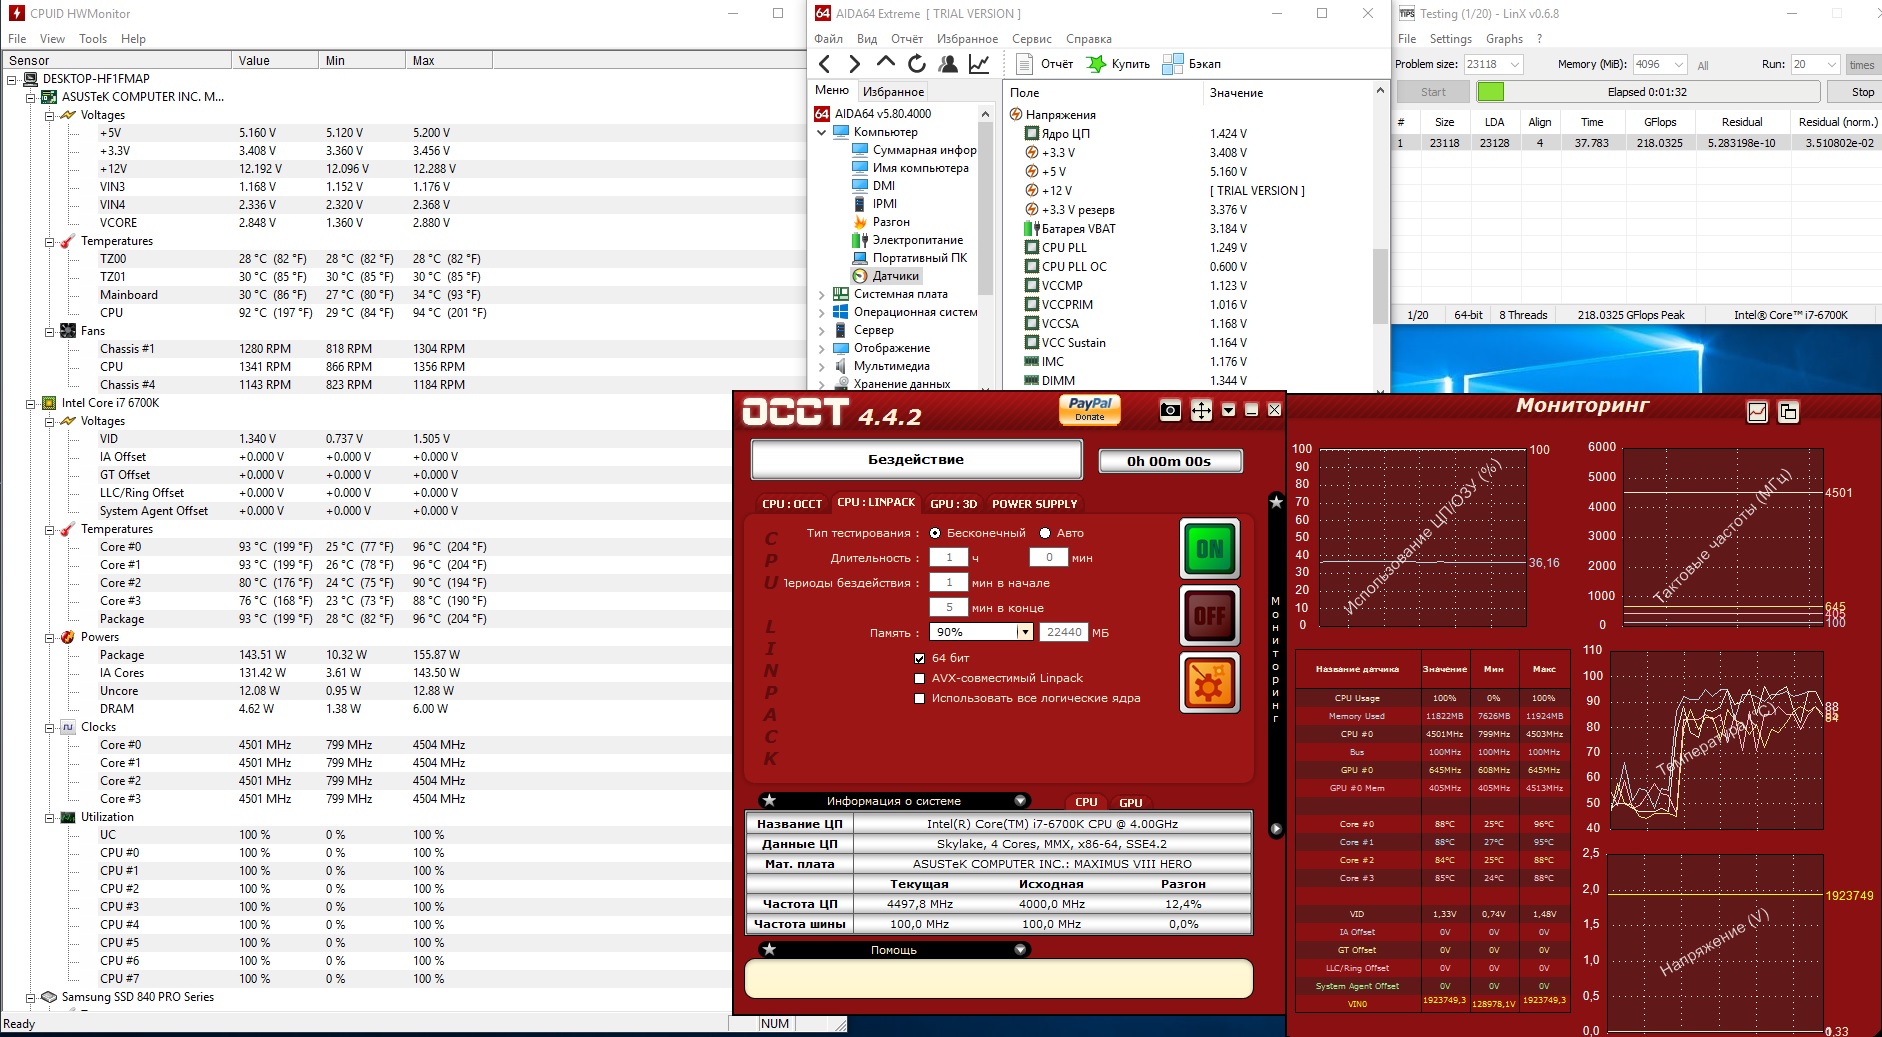1882x1037 pixels.
Task: Click the star next to Помощь header
Action: coord(769,949)
